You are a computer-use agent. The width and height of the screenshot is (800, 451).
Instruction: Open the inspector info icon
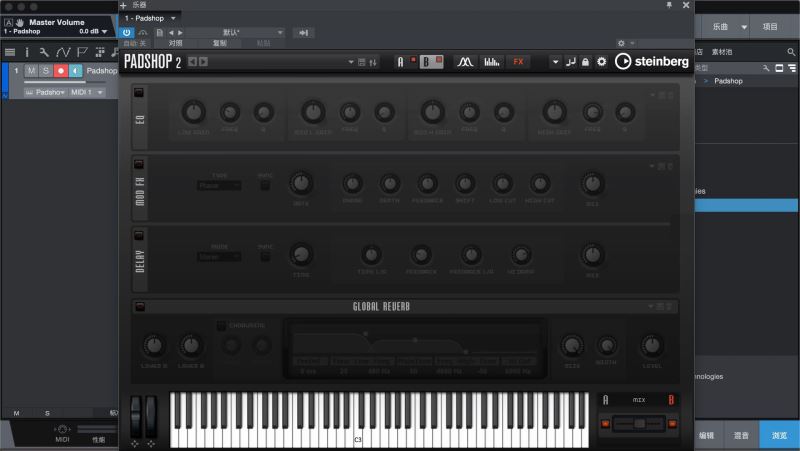(27, 52)
